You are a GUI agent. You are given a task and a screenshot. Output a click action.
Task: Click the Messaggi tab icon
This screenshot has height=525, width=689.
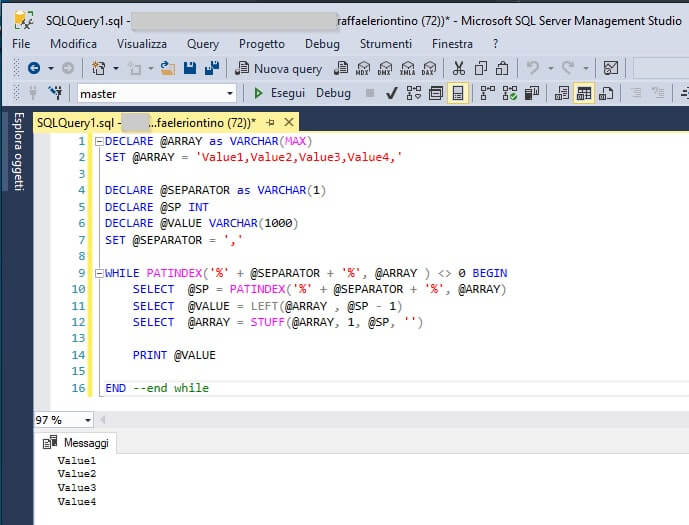[x=50, y=442]
